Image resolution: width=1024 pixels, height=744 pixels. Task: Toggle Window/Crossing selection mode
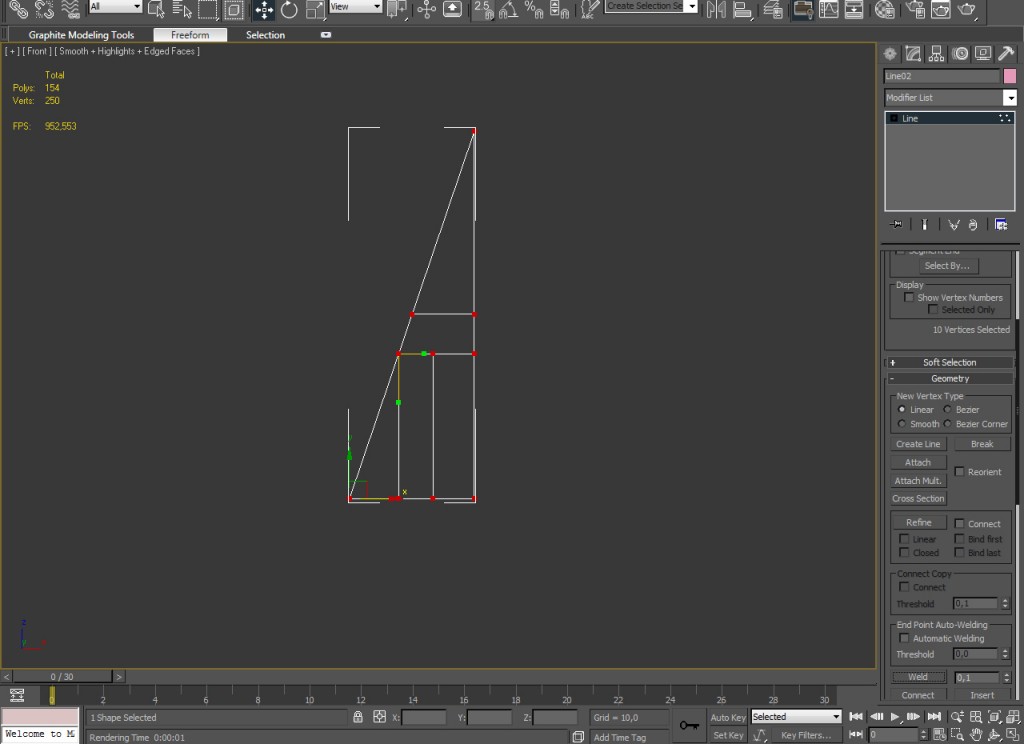[233, 9]
